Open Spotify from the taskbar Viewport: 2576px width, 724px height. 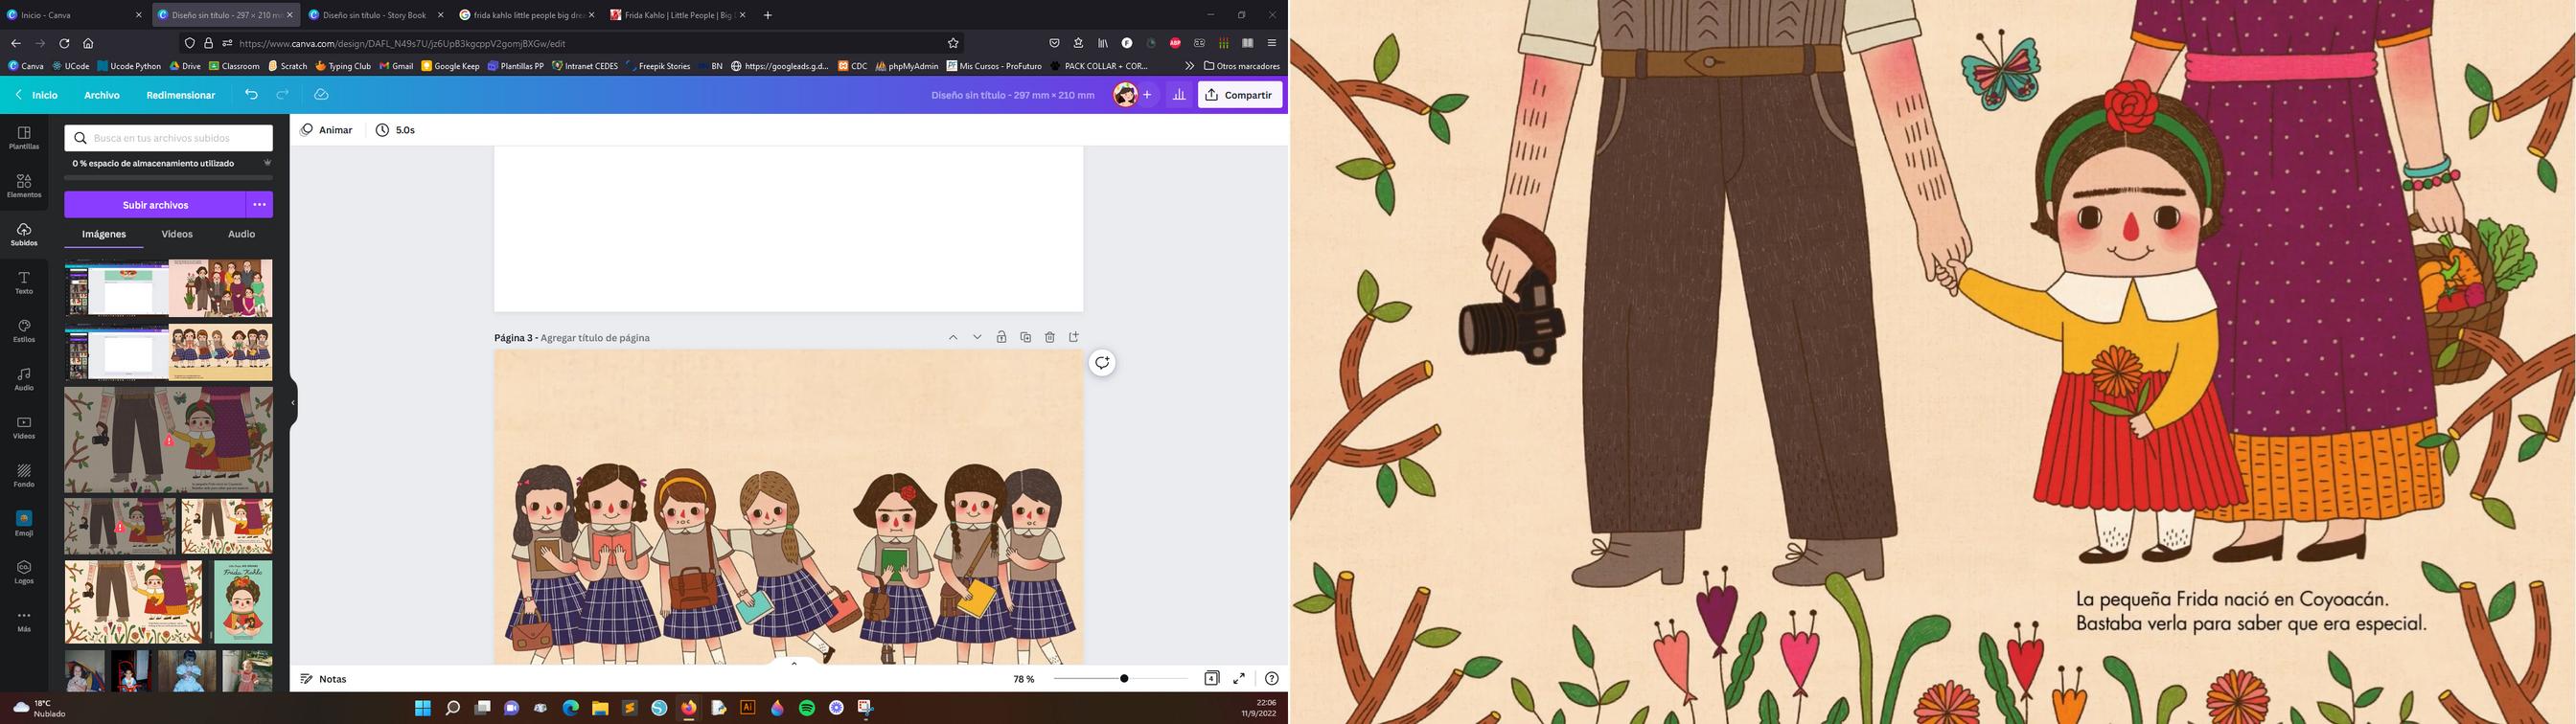[807, 708]
